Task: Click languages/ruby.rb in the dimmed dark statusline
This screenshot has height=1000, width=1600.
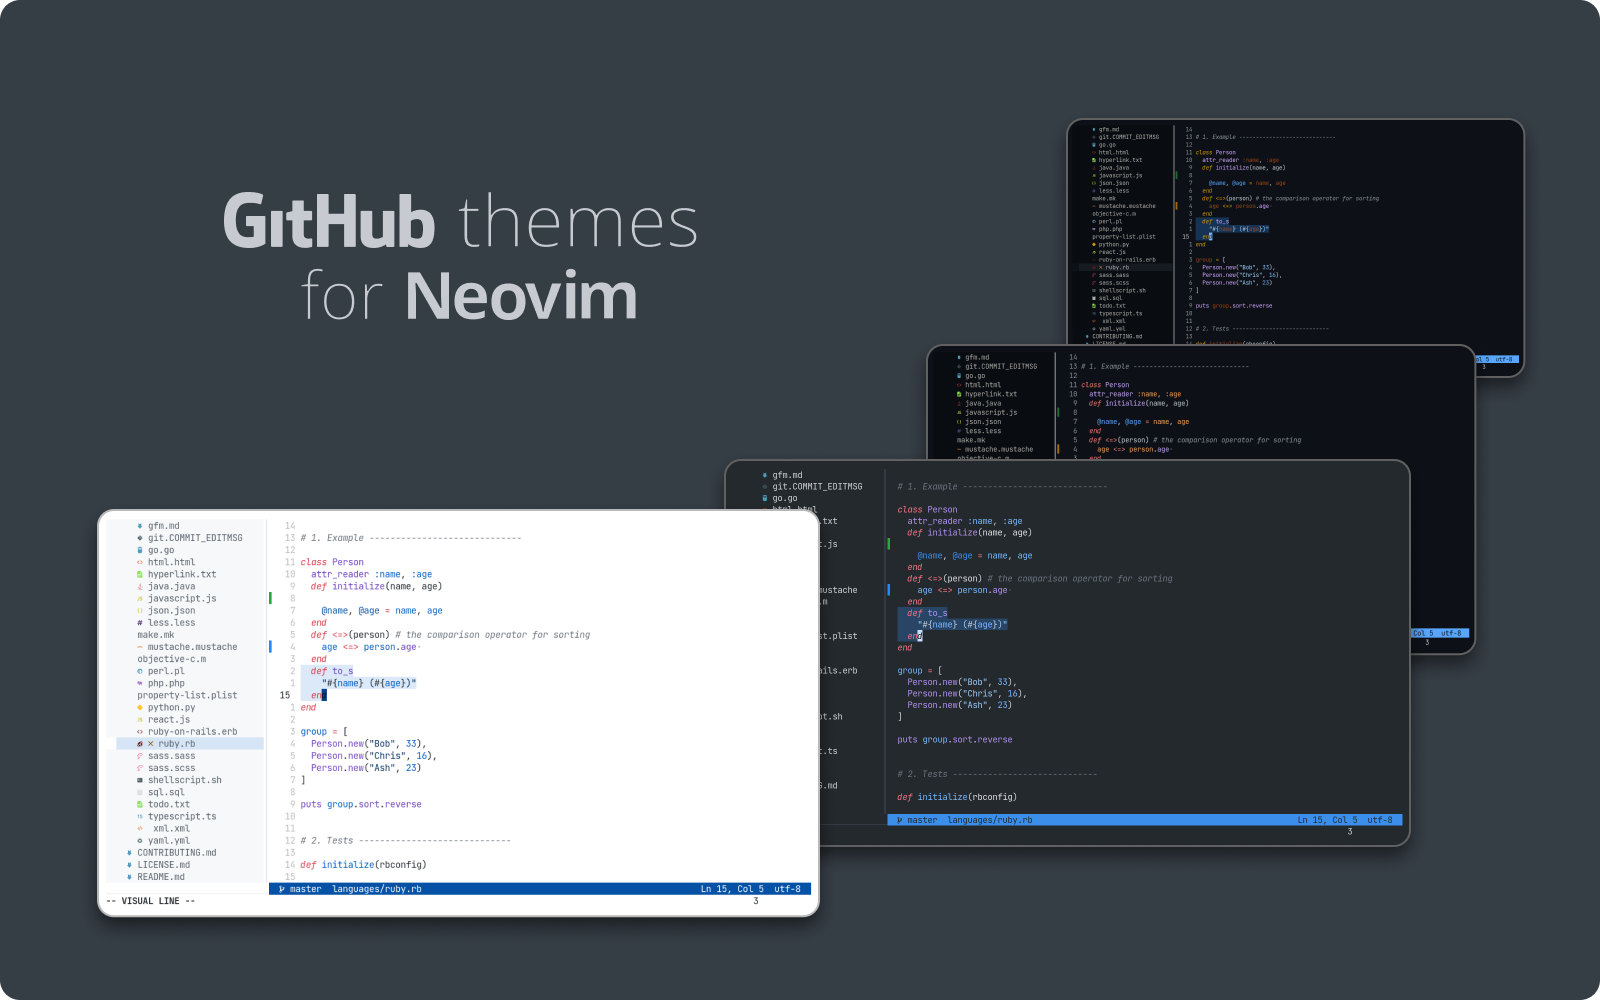Action: pyautogui.click(x=990, y=820)
